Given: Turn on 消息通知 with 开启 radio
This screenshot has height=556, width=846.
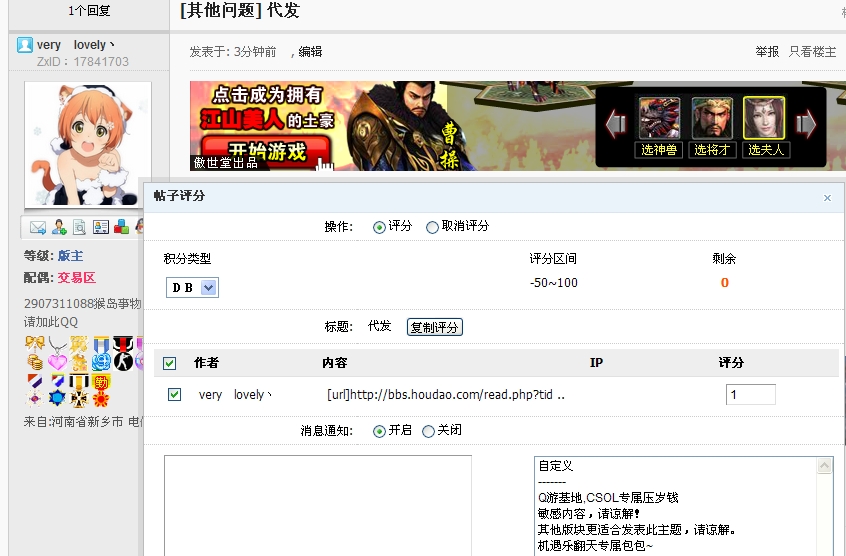Looking at the screenshot, I should click(x=379, y=431).
